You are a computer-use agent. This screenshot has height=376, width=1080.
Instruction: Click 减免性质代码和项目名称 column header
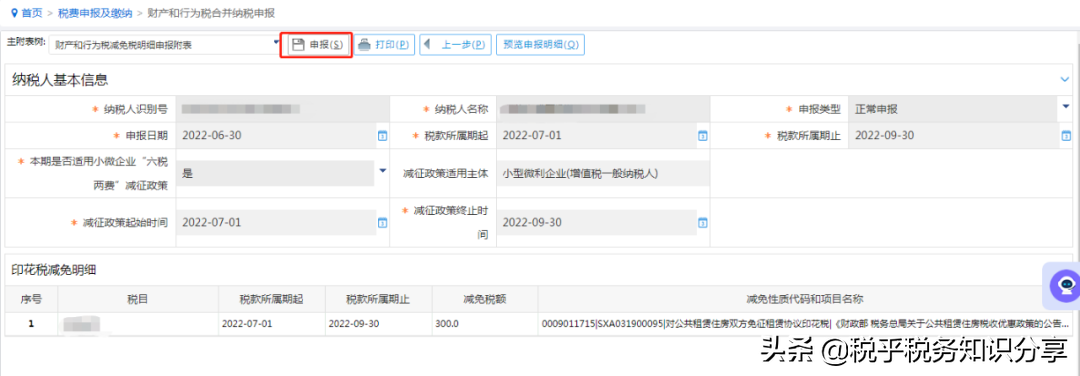(x=805, y=300)
